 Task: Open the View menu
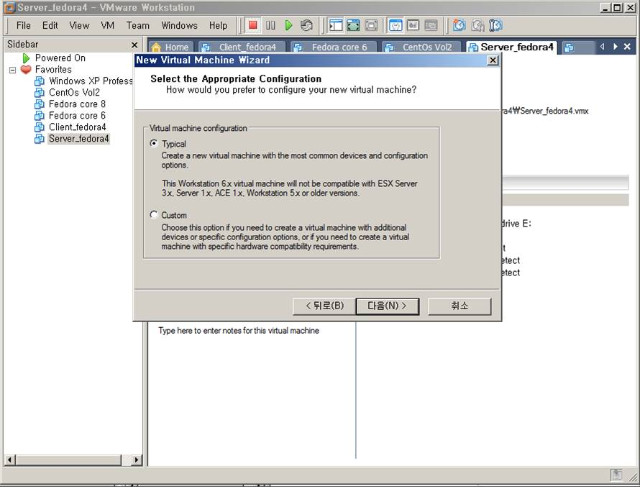pyautogui.click(x=79, y=25)
